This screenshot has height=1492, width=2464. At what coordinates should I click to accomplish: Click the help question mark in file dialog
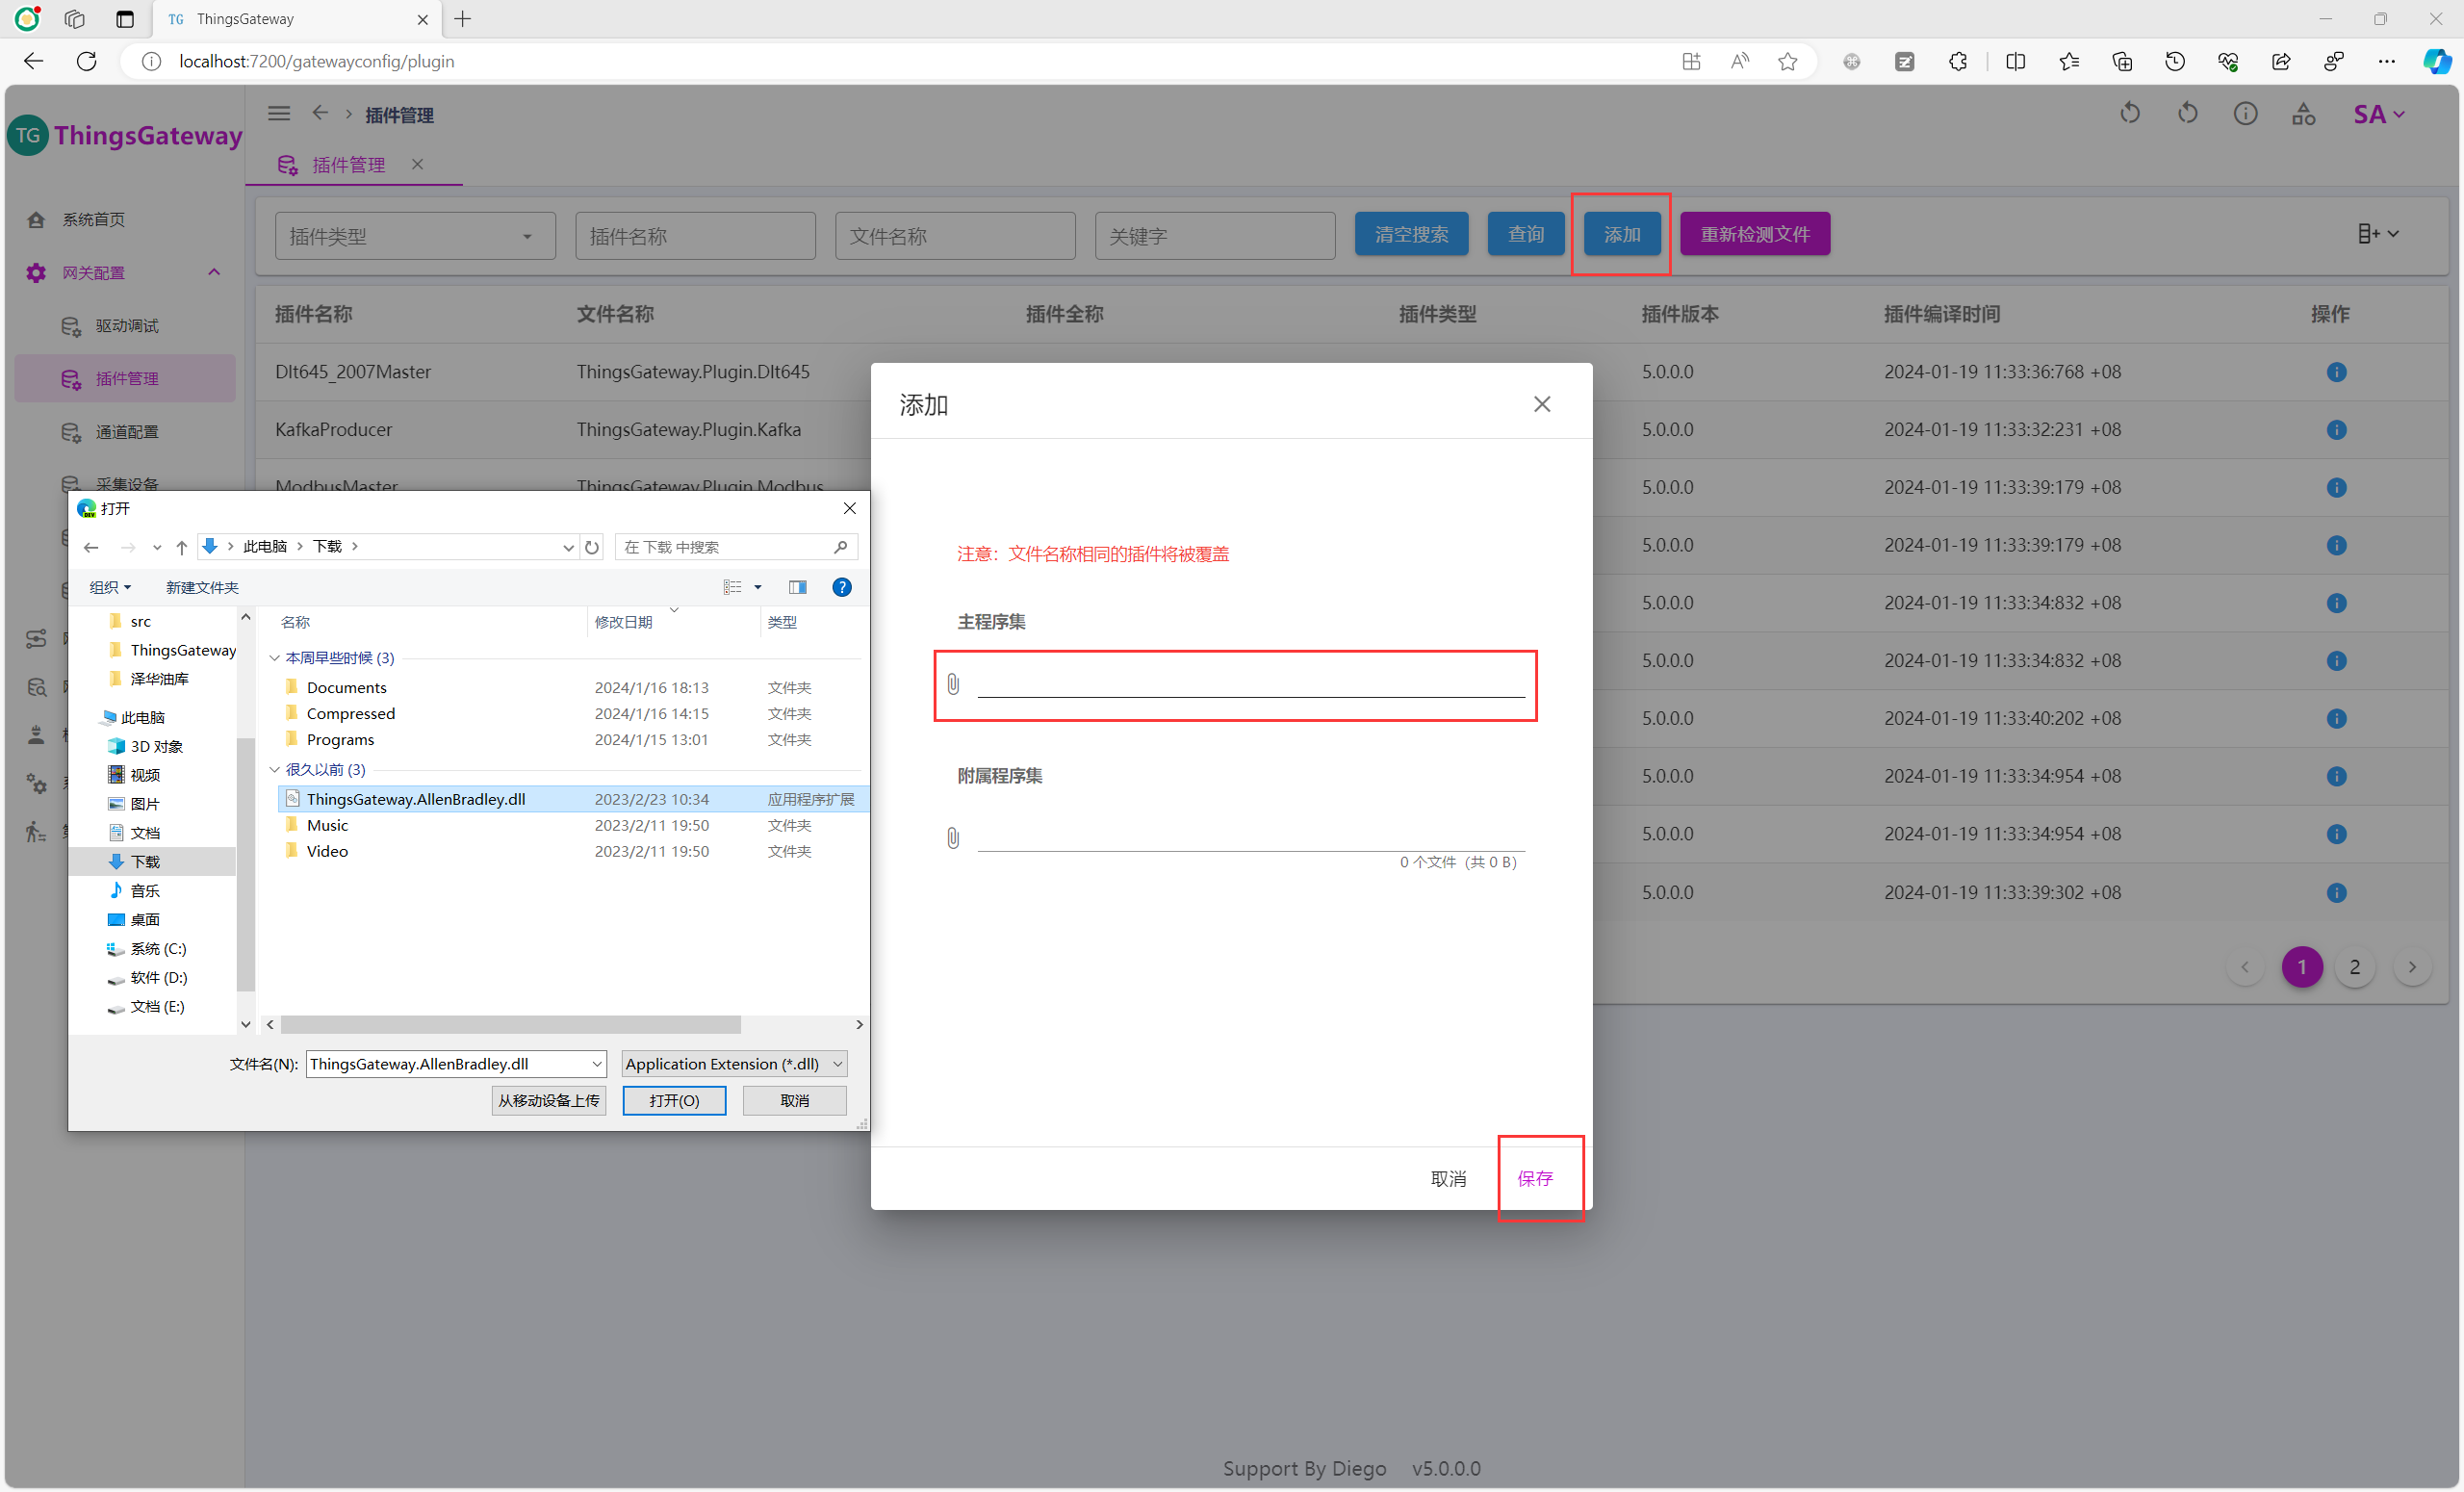[842, 587]
